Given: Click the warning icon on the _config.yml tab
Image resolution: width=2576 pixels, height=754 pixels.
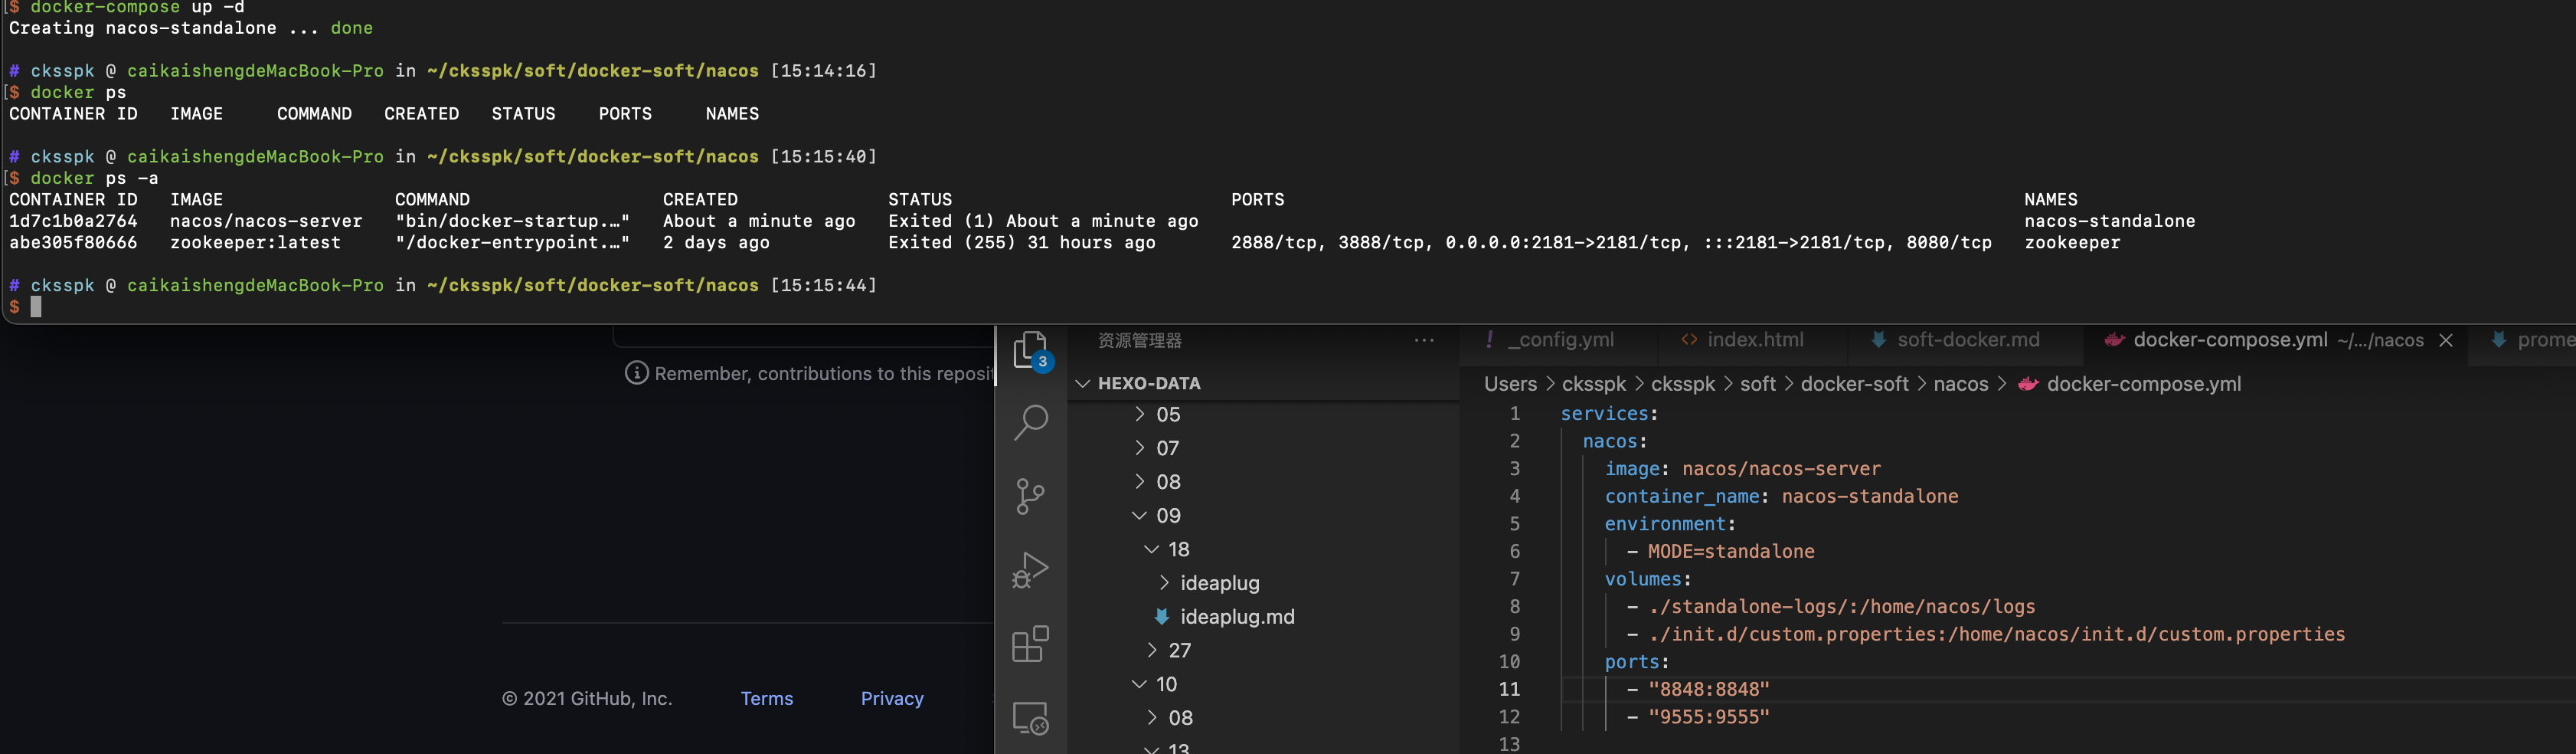Looking at the screenshot, I should (1489, 340).
